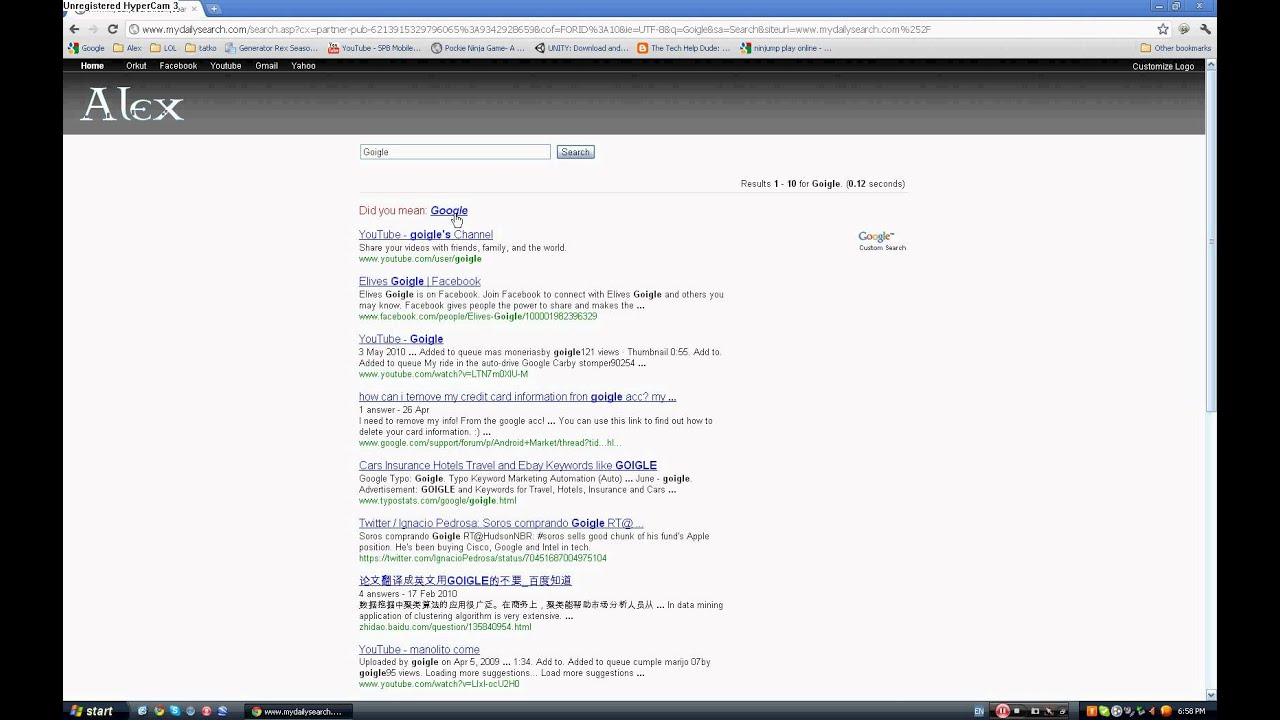The width and height of the screenshot is (1280, 720).
Task: Follow the 'Did you mean: Google' suggestion
Action: [449, 211]
